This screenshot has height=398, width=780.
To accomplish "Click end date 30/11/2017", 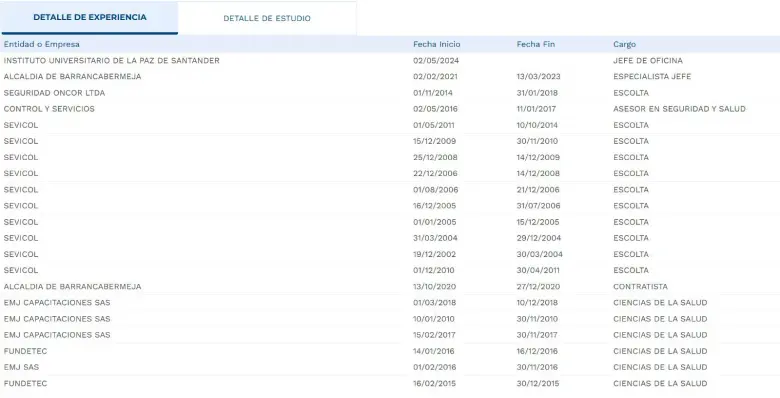I will [x=537, y=335].
